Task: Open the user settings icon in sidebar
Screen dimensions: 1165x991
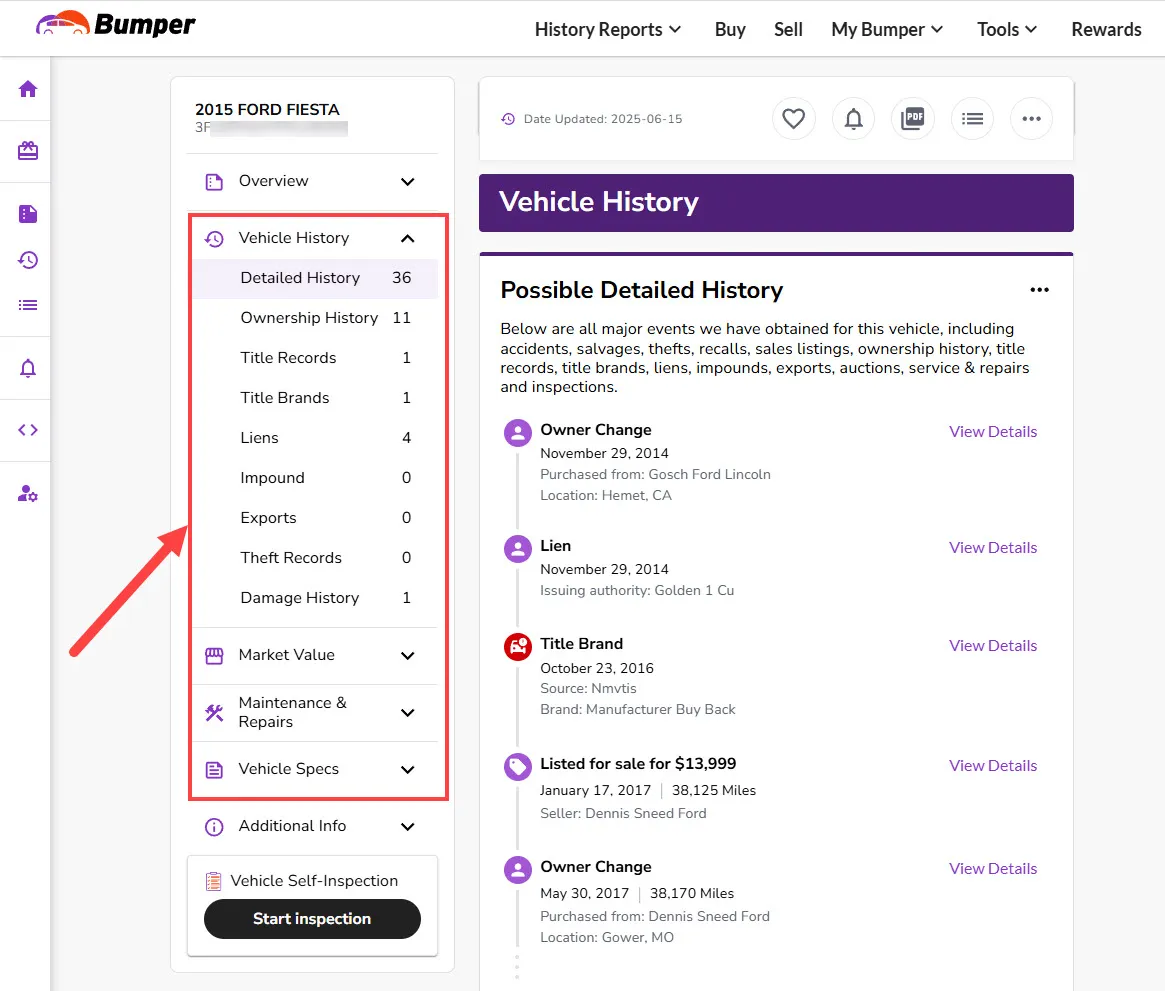Action: pyautogui.click(x=28, y=493)
